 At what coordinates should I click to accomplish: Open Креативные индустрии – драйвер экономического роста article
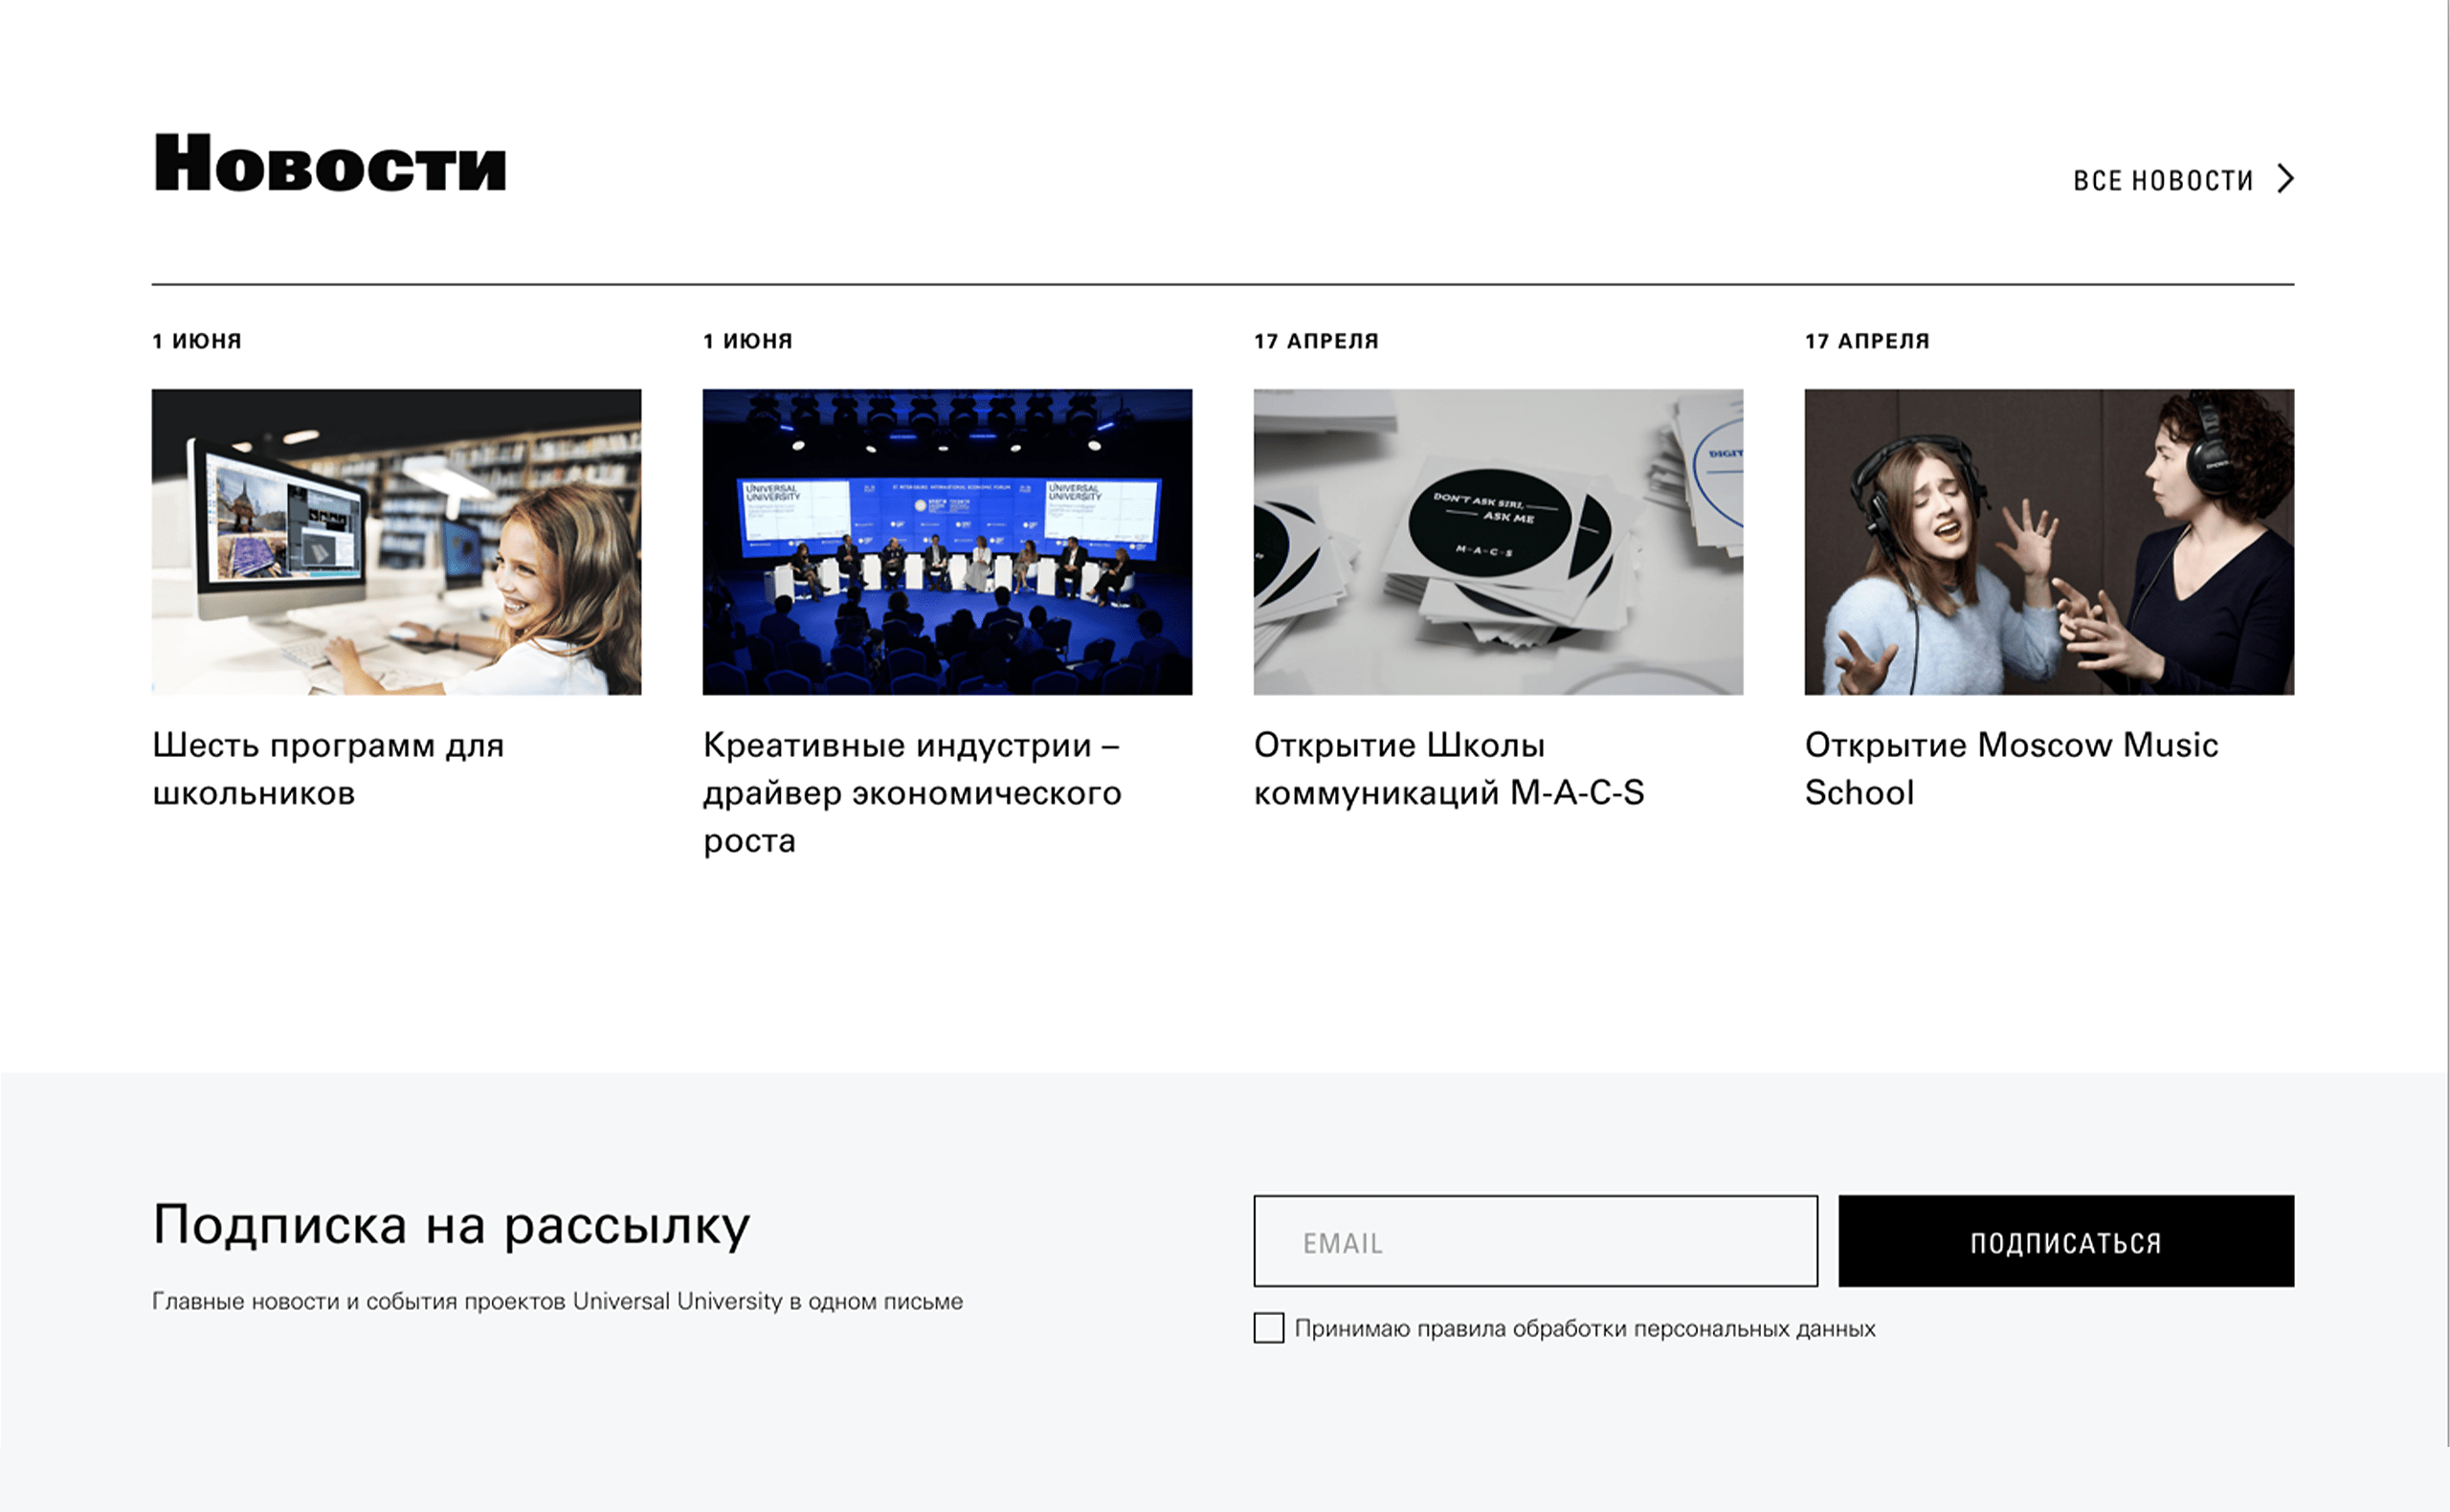pyautogui.click(x=911, y=792)
